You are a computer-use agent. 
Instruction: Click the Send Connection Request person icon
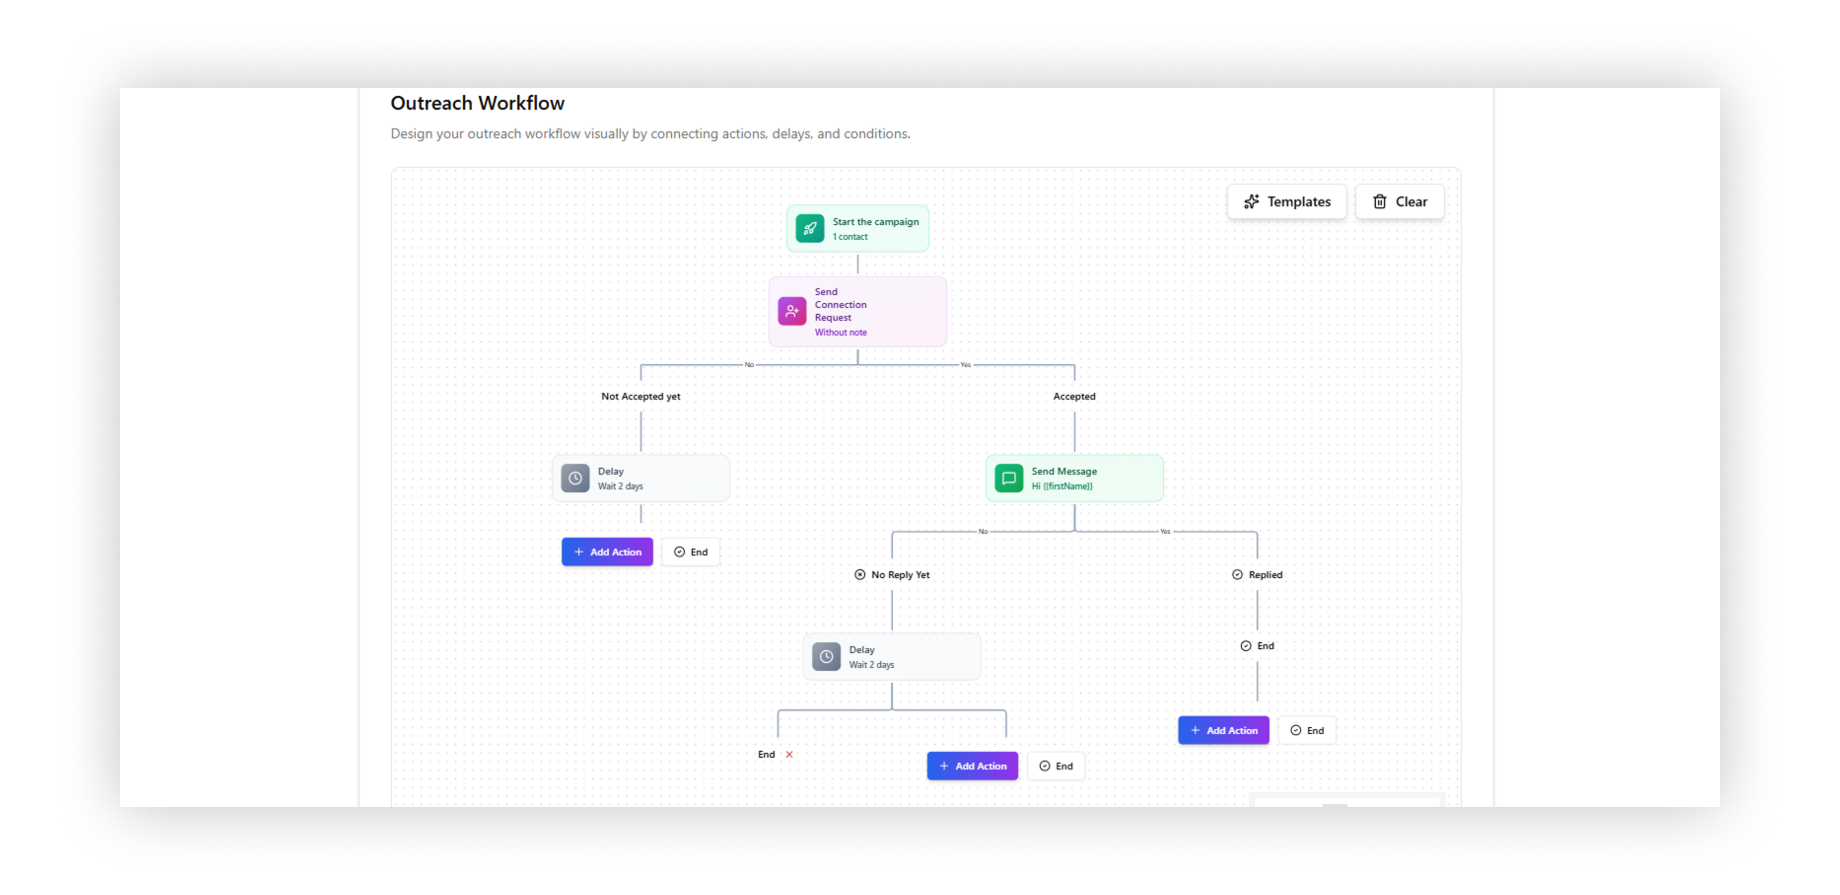792,312
